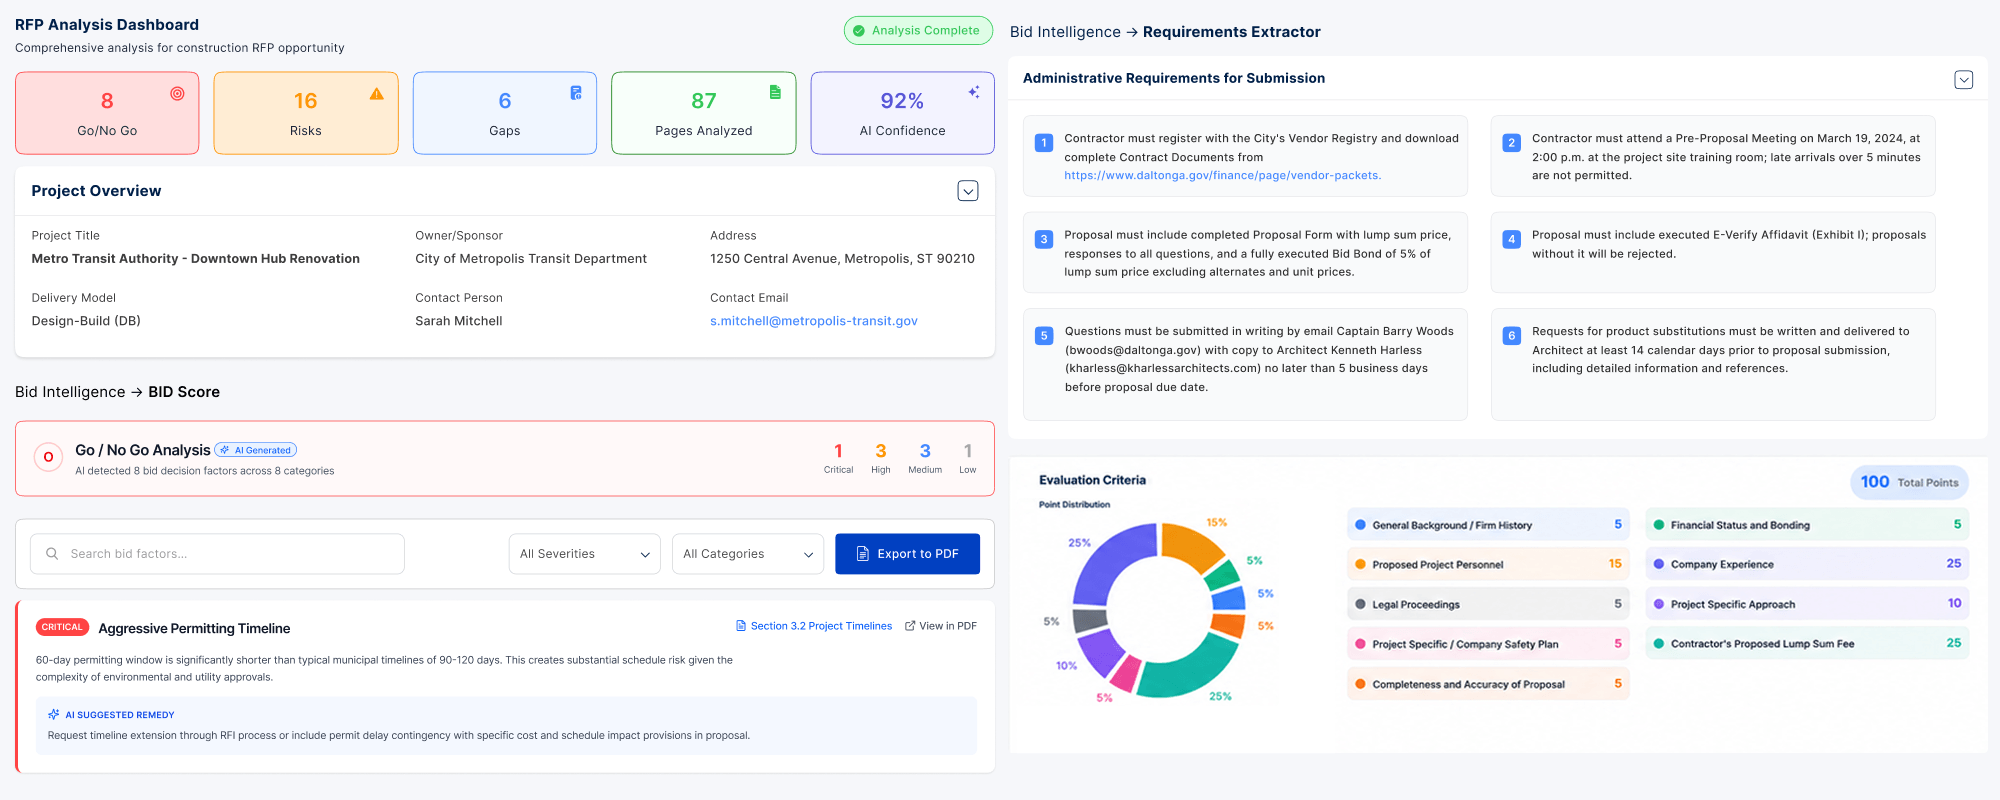Click the warning triangle icon on Risks card
The image size is (2000, 800).
coord(376,93)
